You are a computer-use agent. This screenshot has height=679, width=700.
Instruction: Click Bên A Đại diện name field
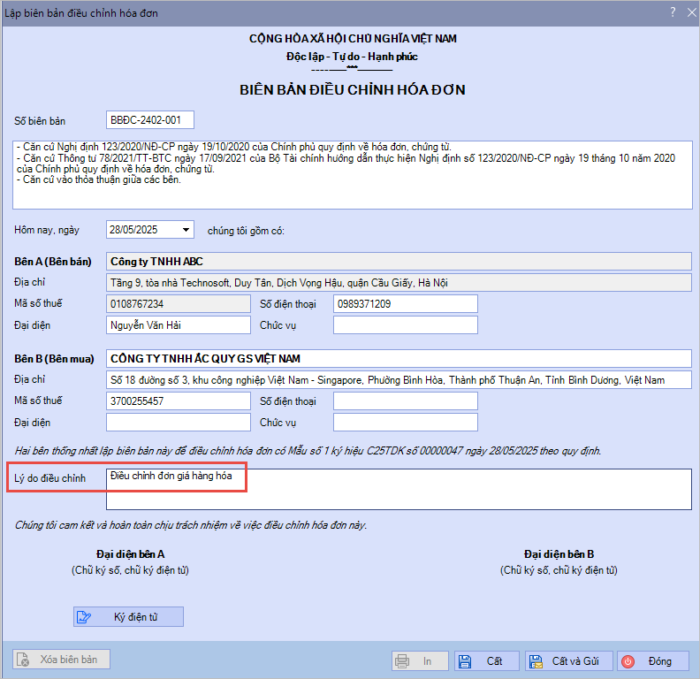tap(177, 325)
